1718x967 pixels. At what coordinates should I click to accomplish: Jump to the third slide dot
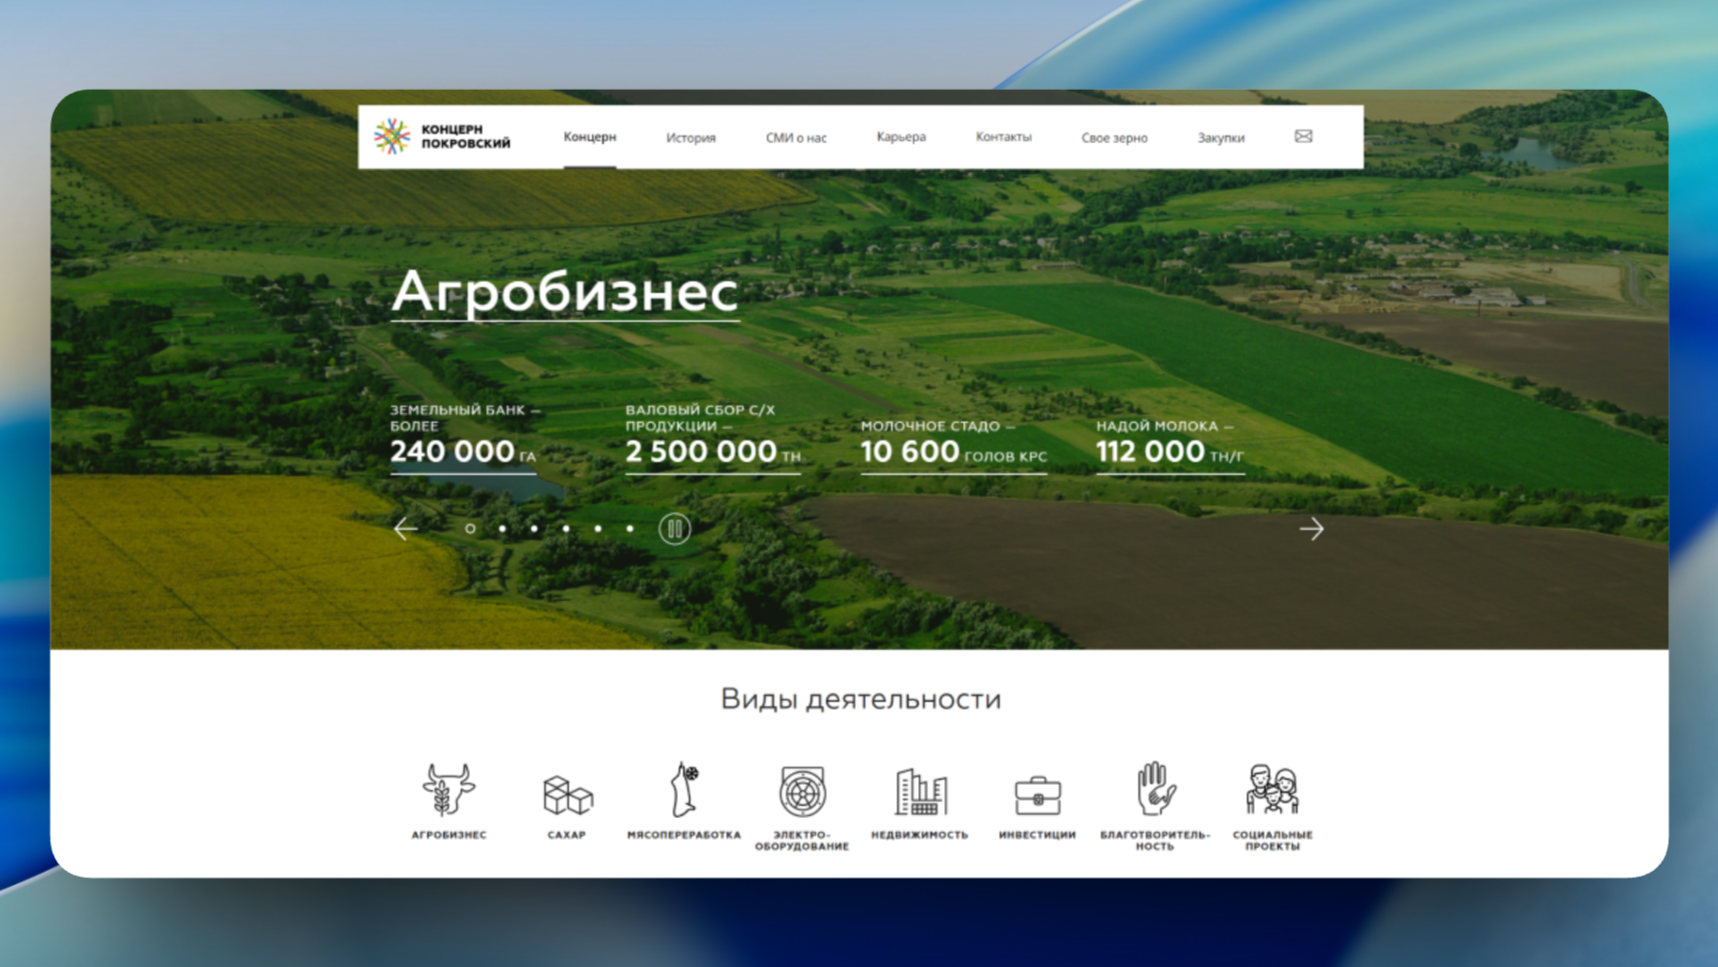pos(534,528)
